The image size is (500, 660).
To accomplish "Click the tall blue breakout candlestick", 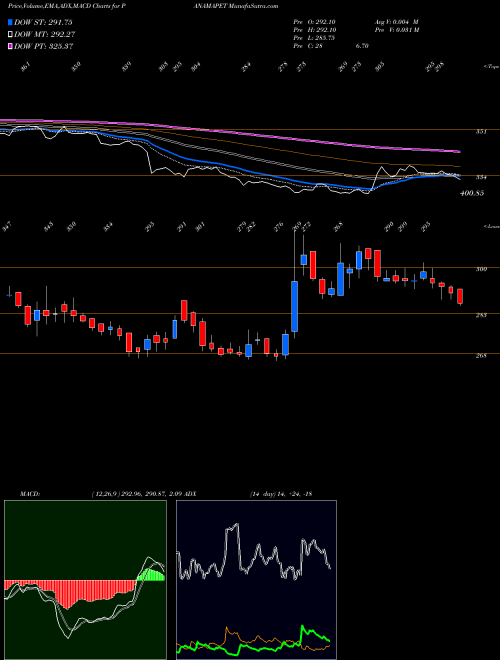I will click(295, 306).
